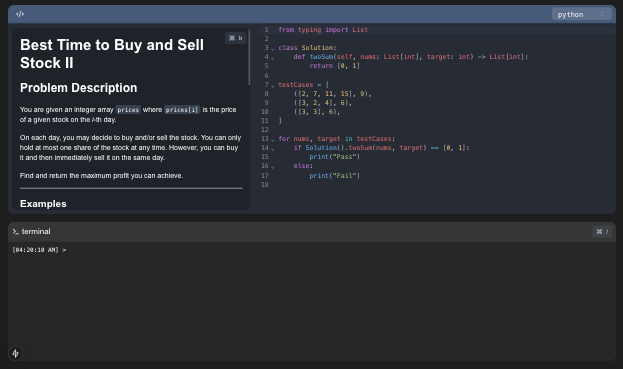Click the command-b shortcut badge
The image size is (623, 369).
(236, 38)
